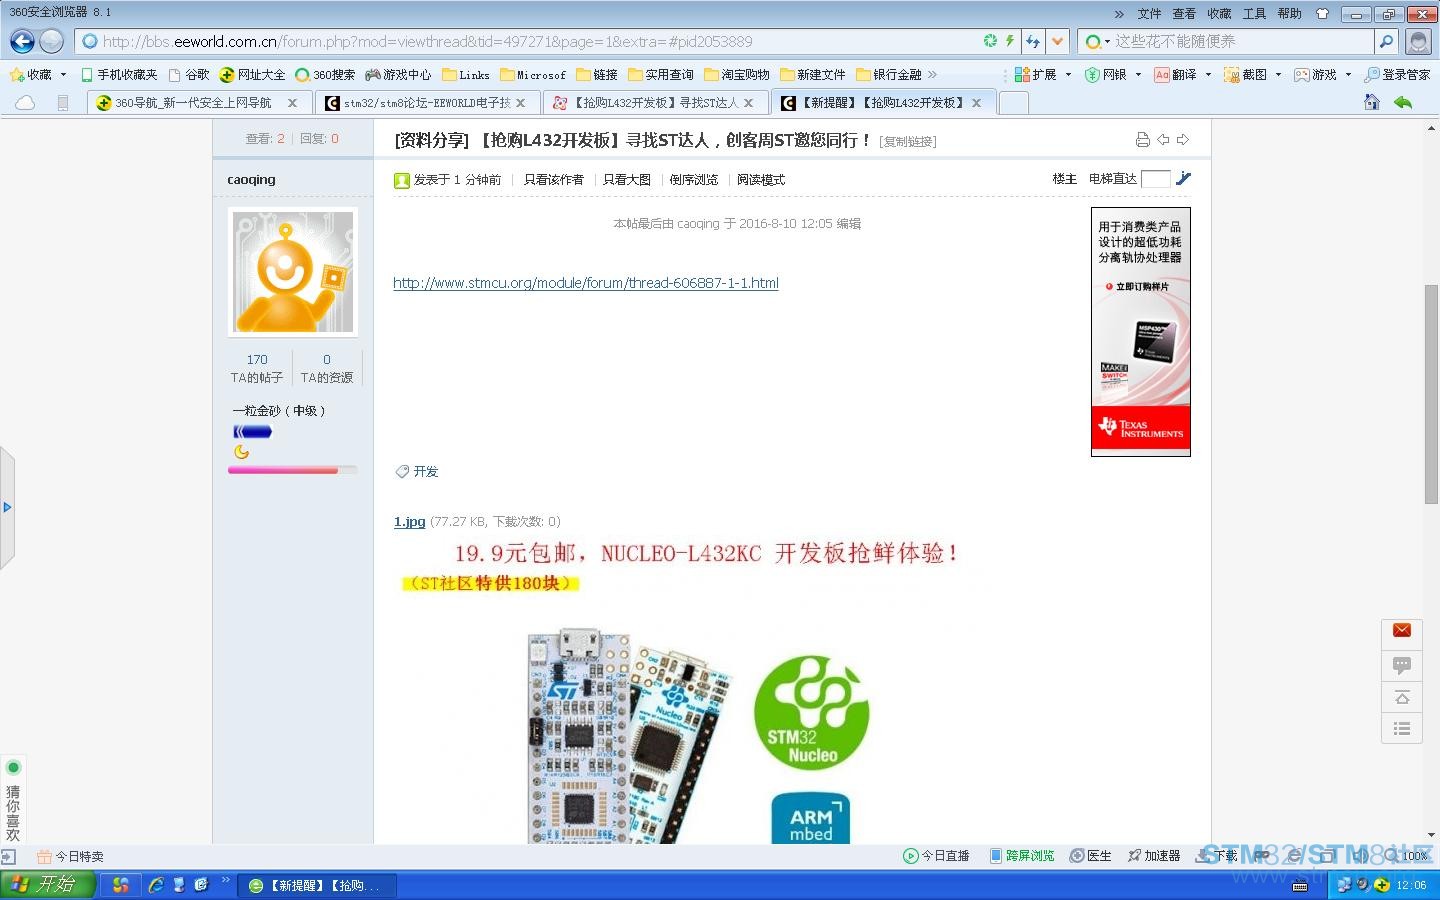Expand the 扩展 extensions dropdown
1440x900 pixels.
[1068, 75]
